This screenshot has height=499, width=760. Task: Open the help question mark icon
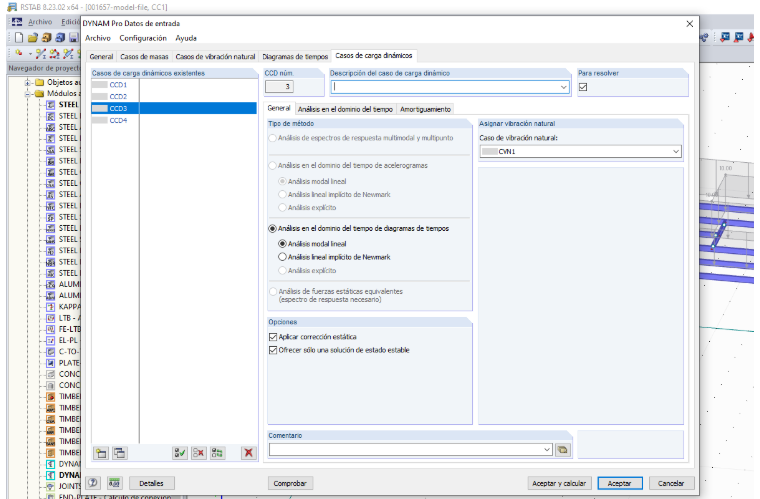coord(93,483)
